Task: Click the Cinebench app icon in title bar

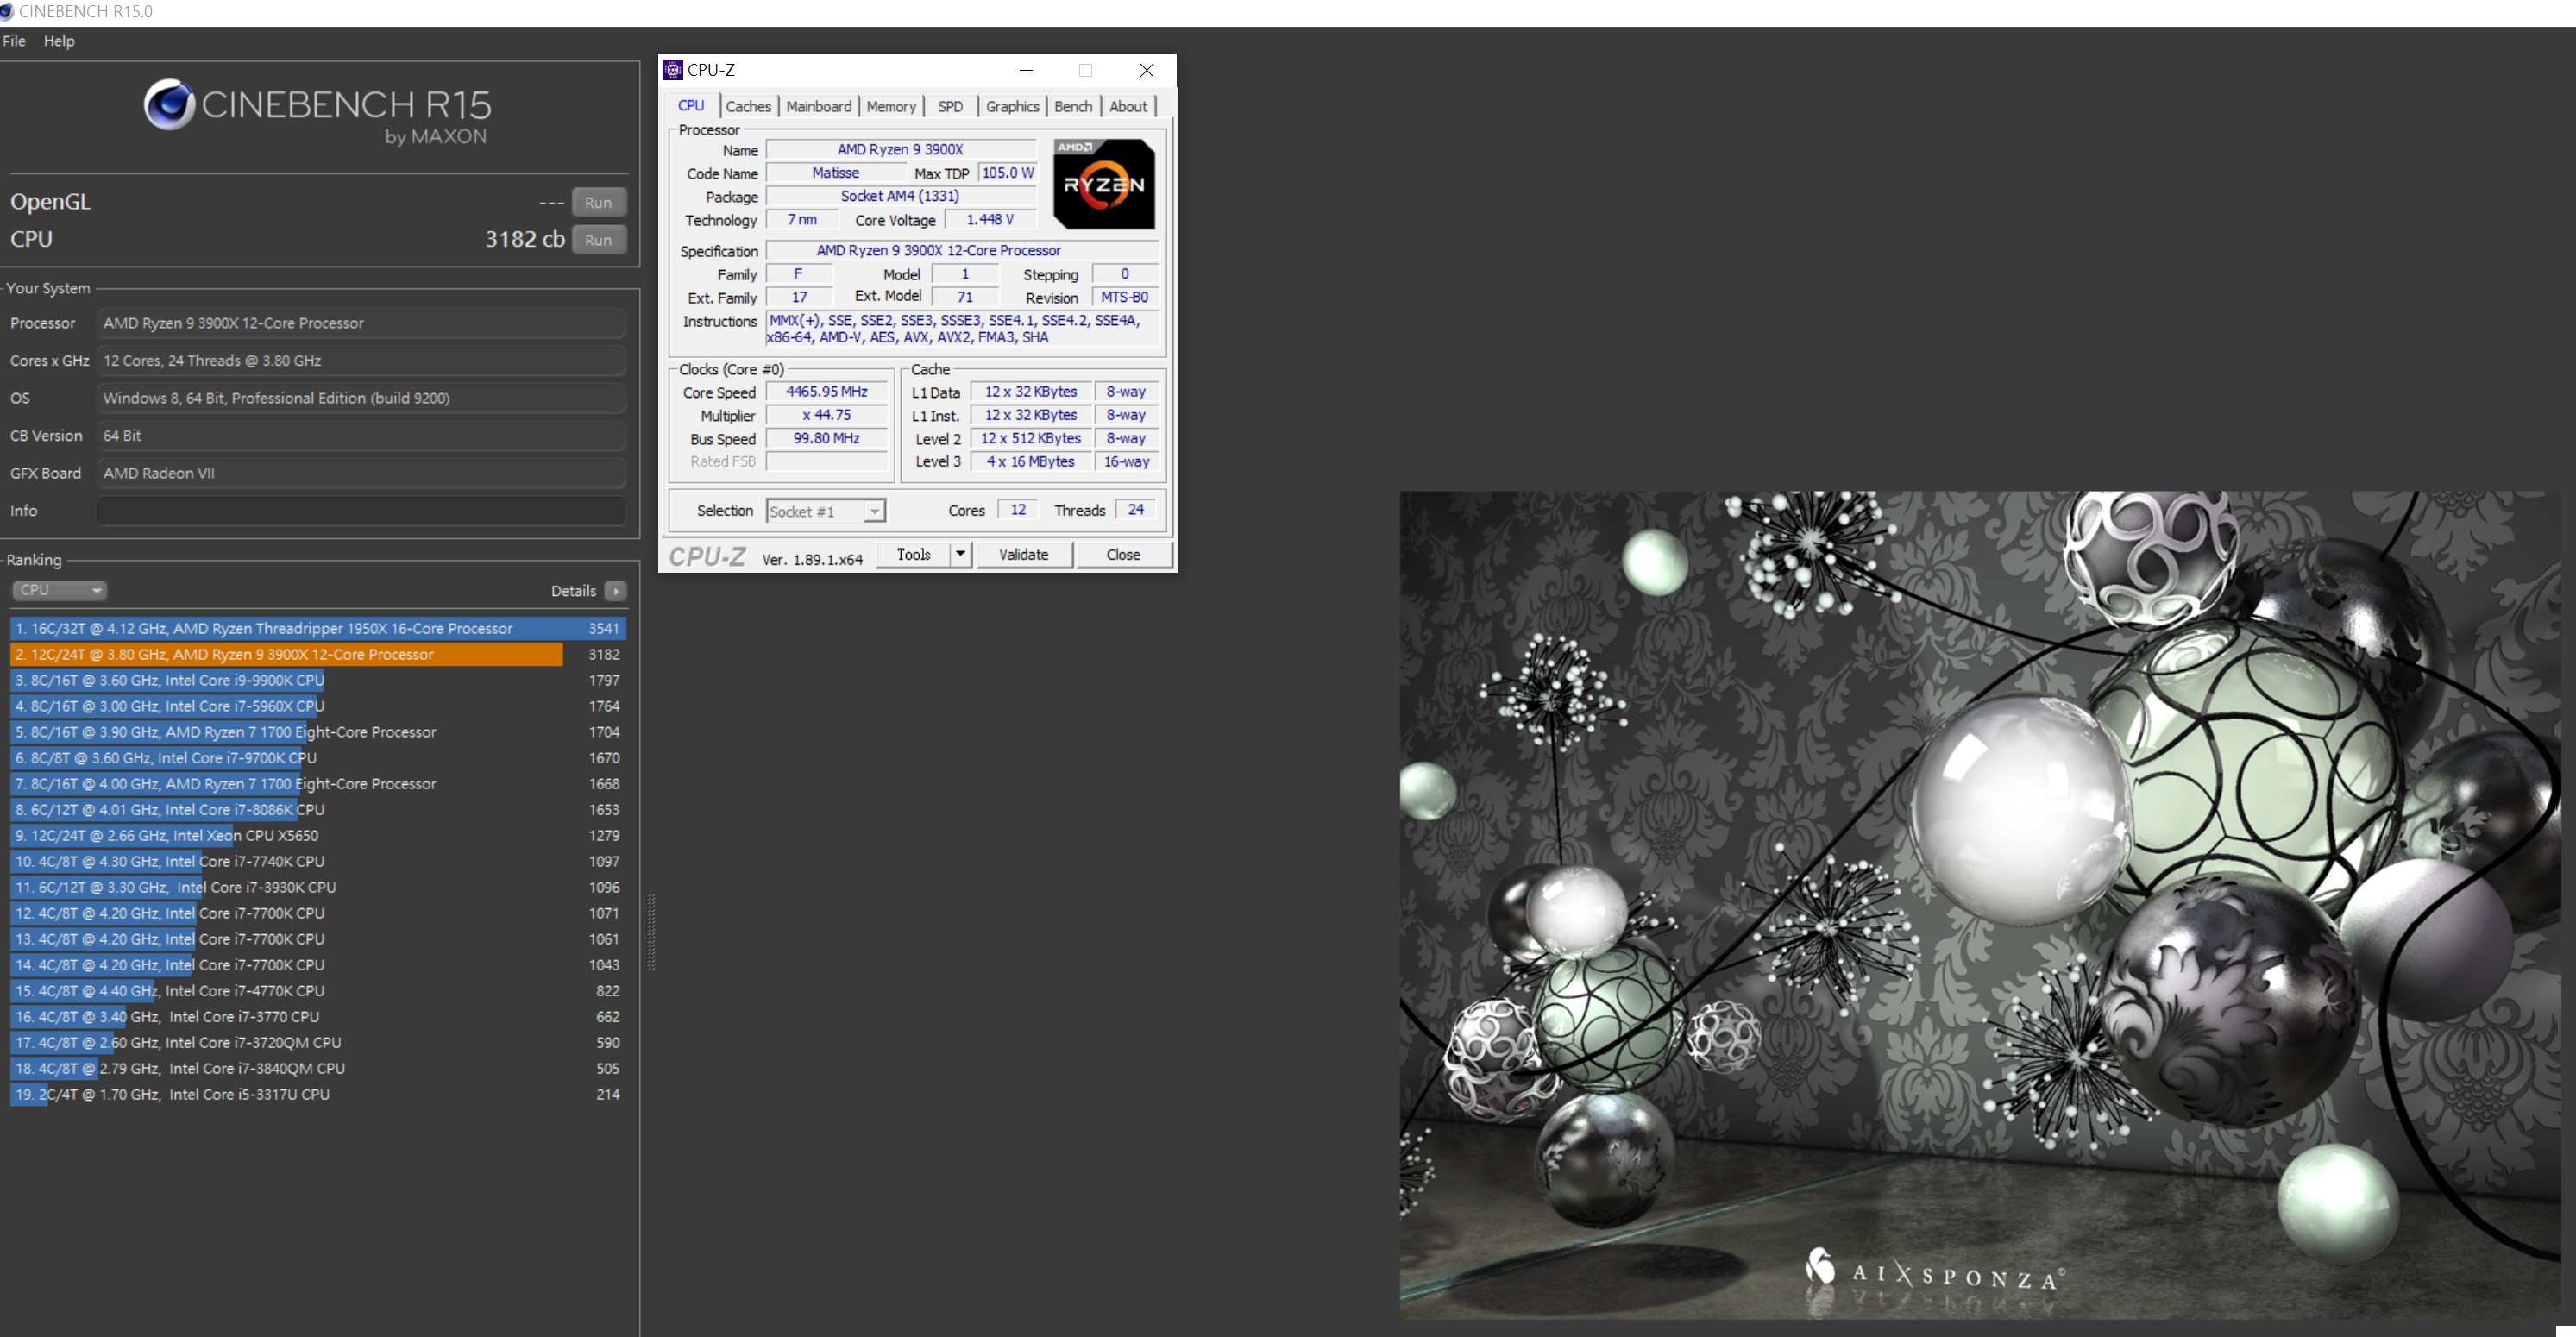Action: [7, 11]
